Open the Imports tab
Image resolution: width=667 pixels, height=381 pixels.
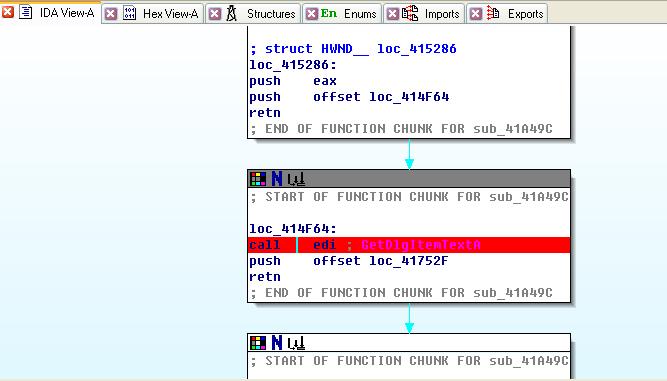[x=442, y=14]
